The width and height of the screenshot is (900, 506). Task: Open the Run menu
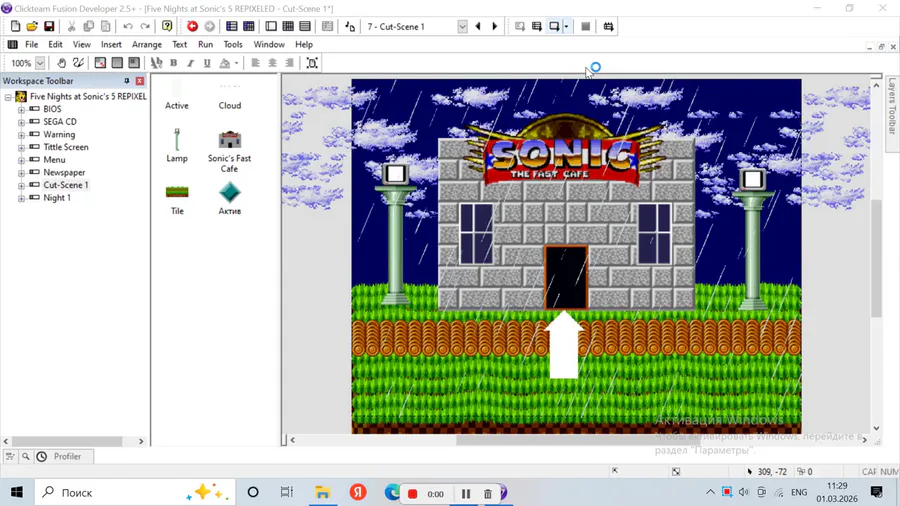(x=205, y=44)
